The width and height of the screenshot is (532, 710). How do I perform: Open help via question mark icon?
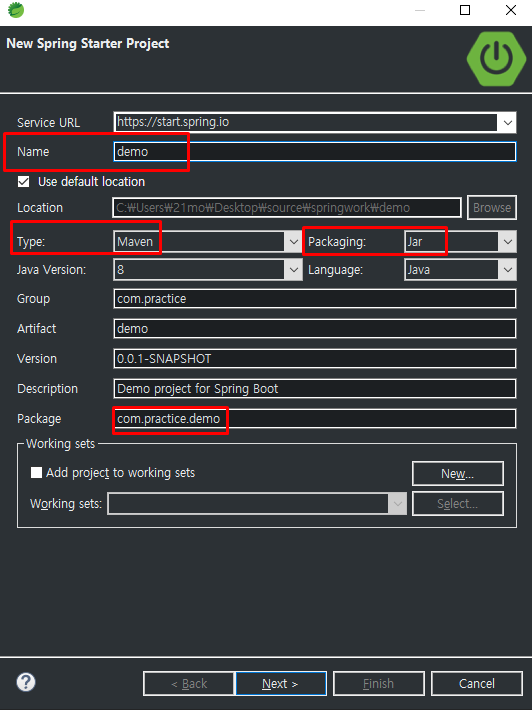[26, 682]
